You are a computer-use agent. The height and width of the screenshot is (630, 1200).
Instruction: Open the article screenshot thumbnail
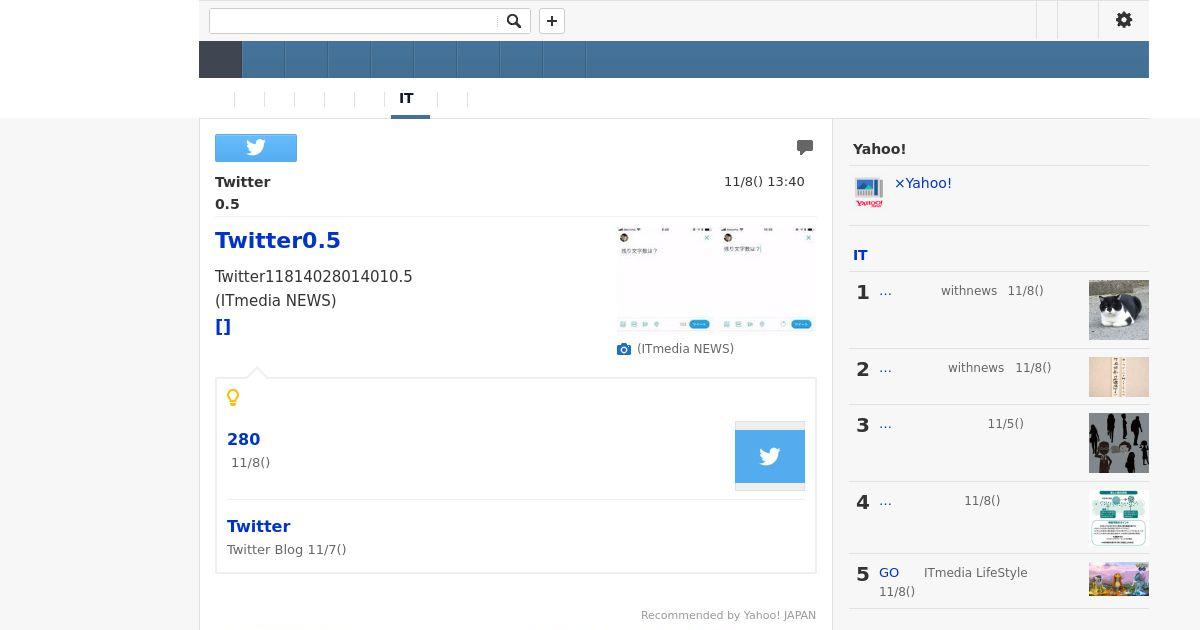pyautogui.click(x=716, y=280)
